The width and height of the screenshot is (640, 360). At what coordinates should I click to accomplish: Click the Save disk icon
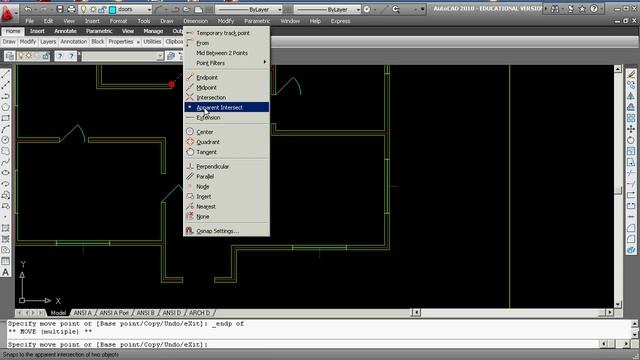60,9
